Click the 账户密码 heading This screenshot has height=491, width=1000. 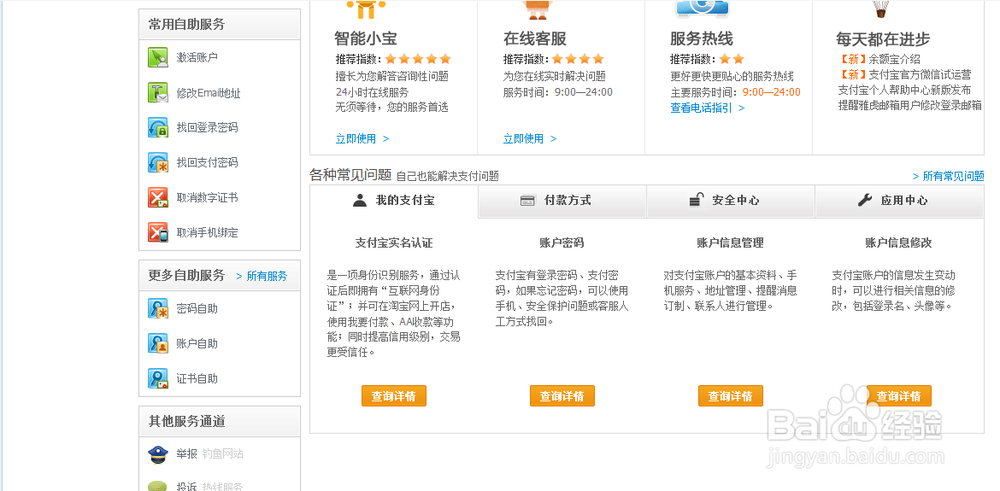[x=562, y=243]
